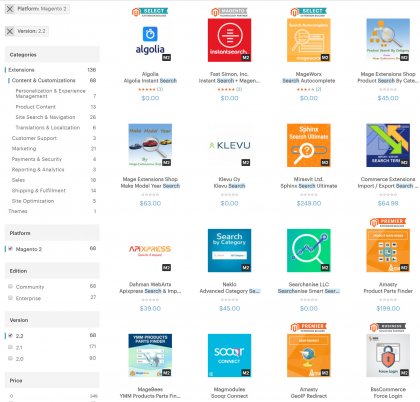Open YMM Products Parts Finder icon
420x402 pixels.
[x=150, y=355]
